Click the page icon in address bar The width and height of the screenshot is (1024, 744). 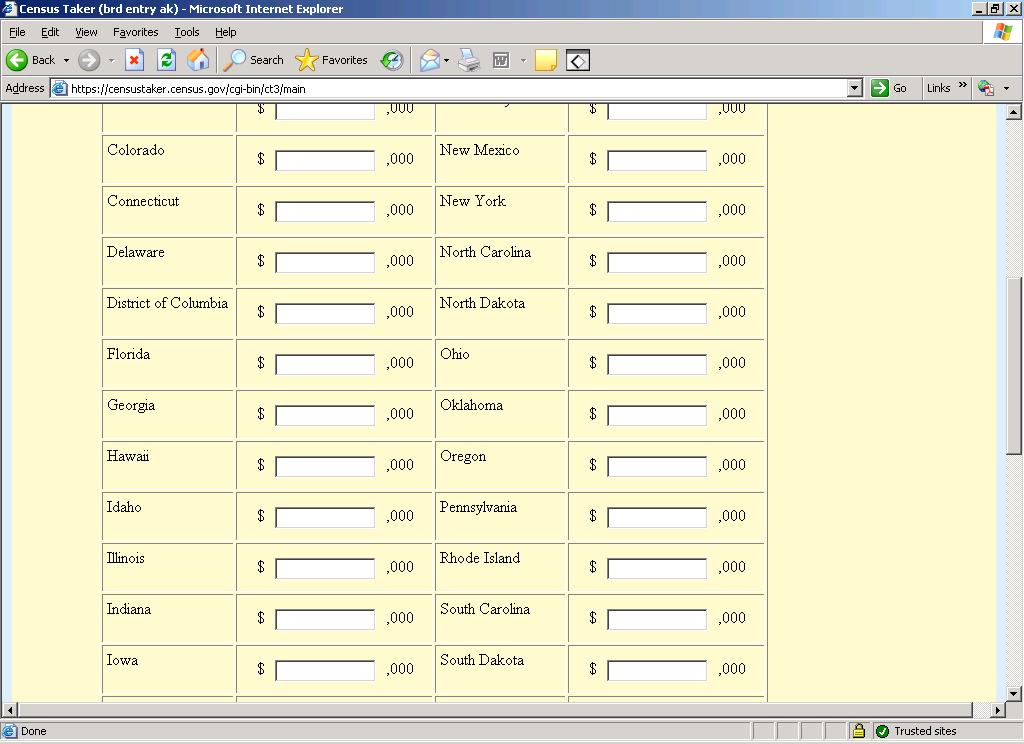point(59,88)
